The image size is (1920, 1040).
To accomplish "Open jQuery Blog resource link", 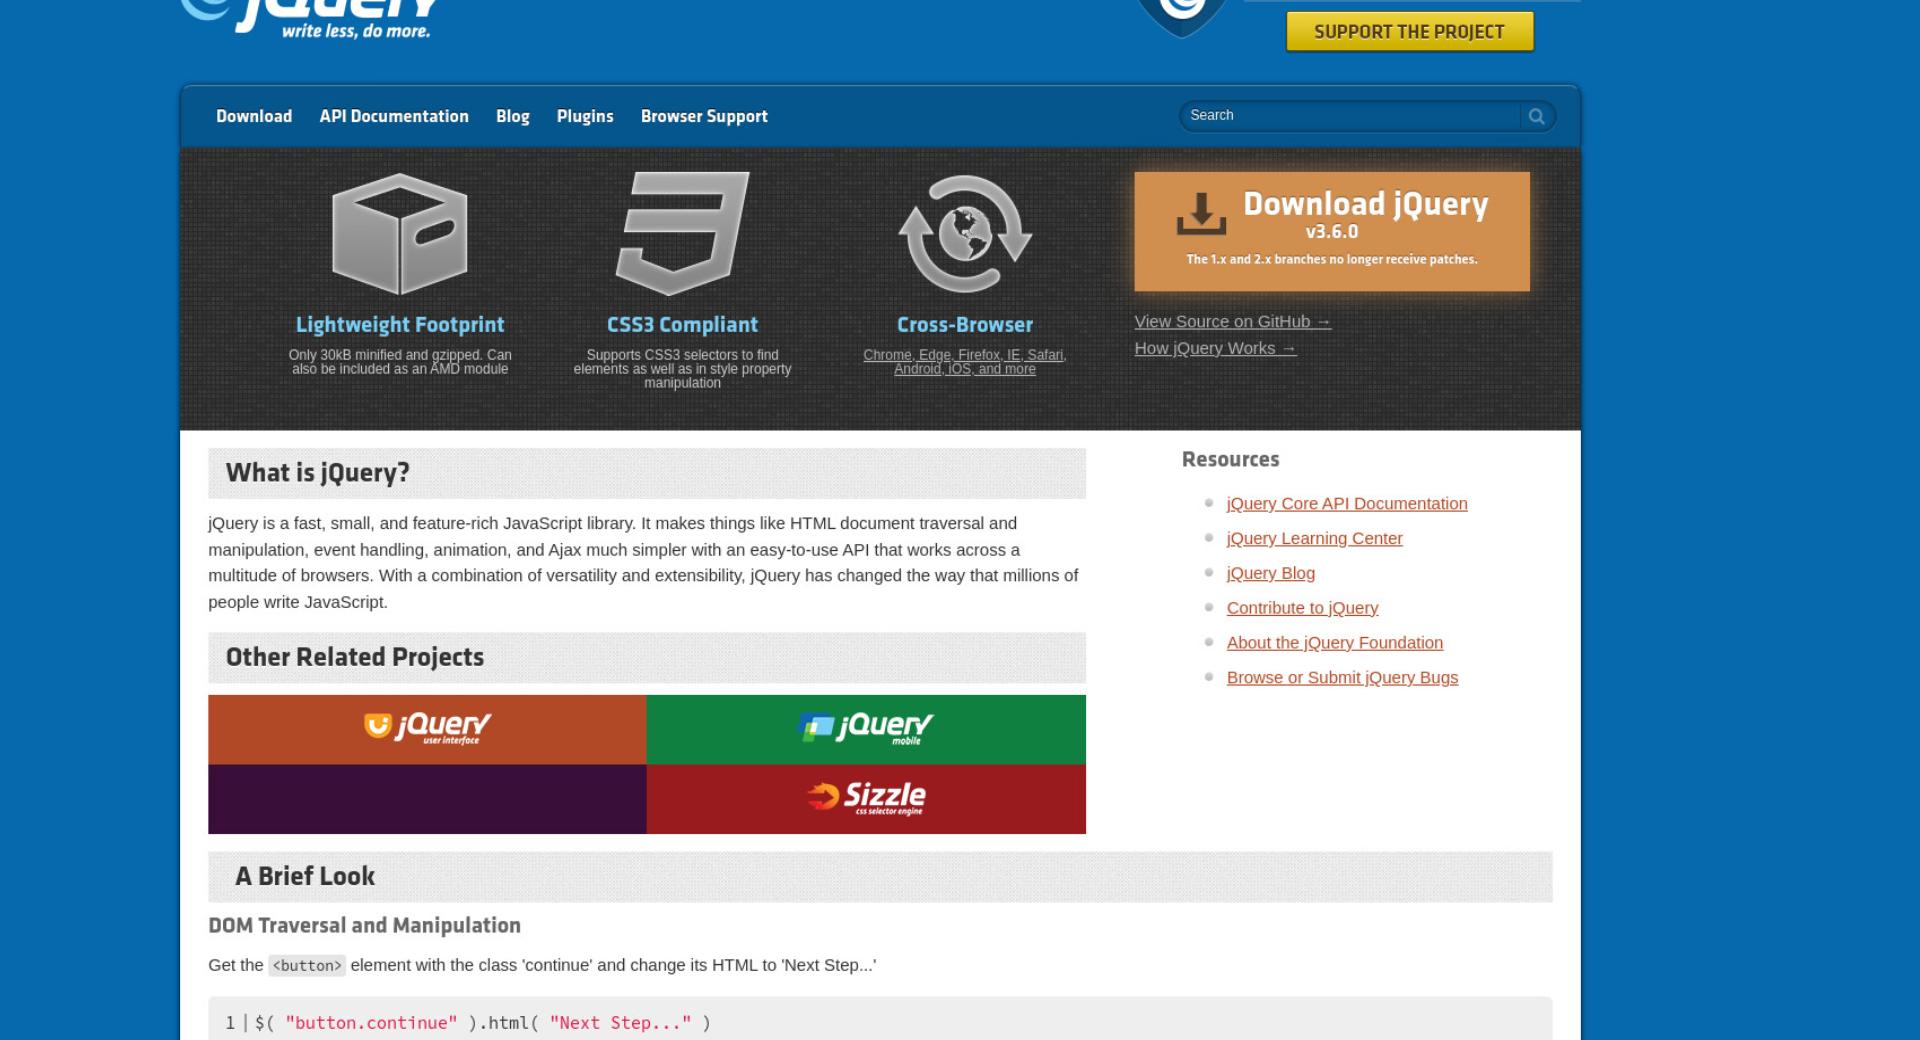I will pyautogui.click(x=1271, y=573).
